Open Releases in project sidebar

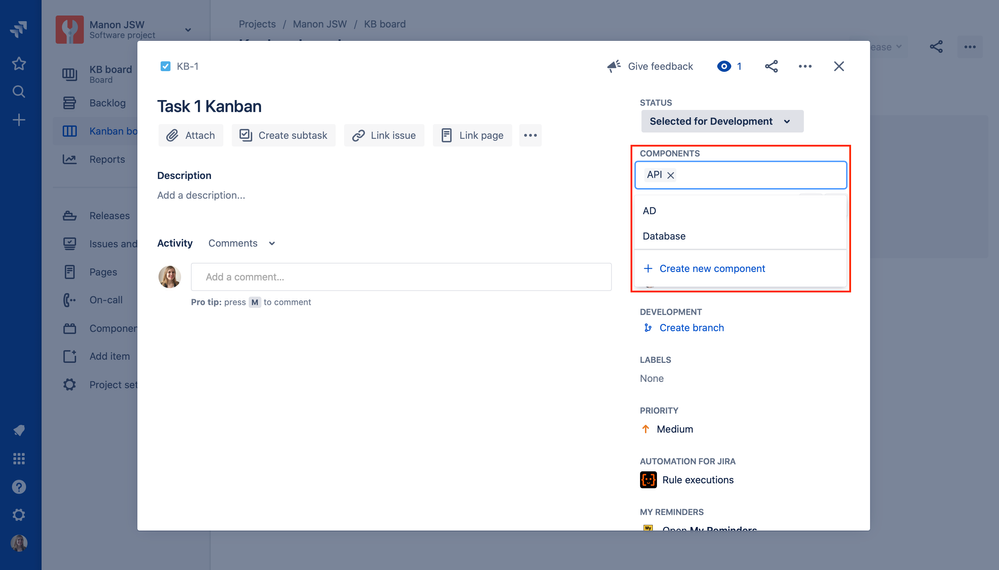click(x=96, y=215)
